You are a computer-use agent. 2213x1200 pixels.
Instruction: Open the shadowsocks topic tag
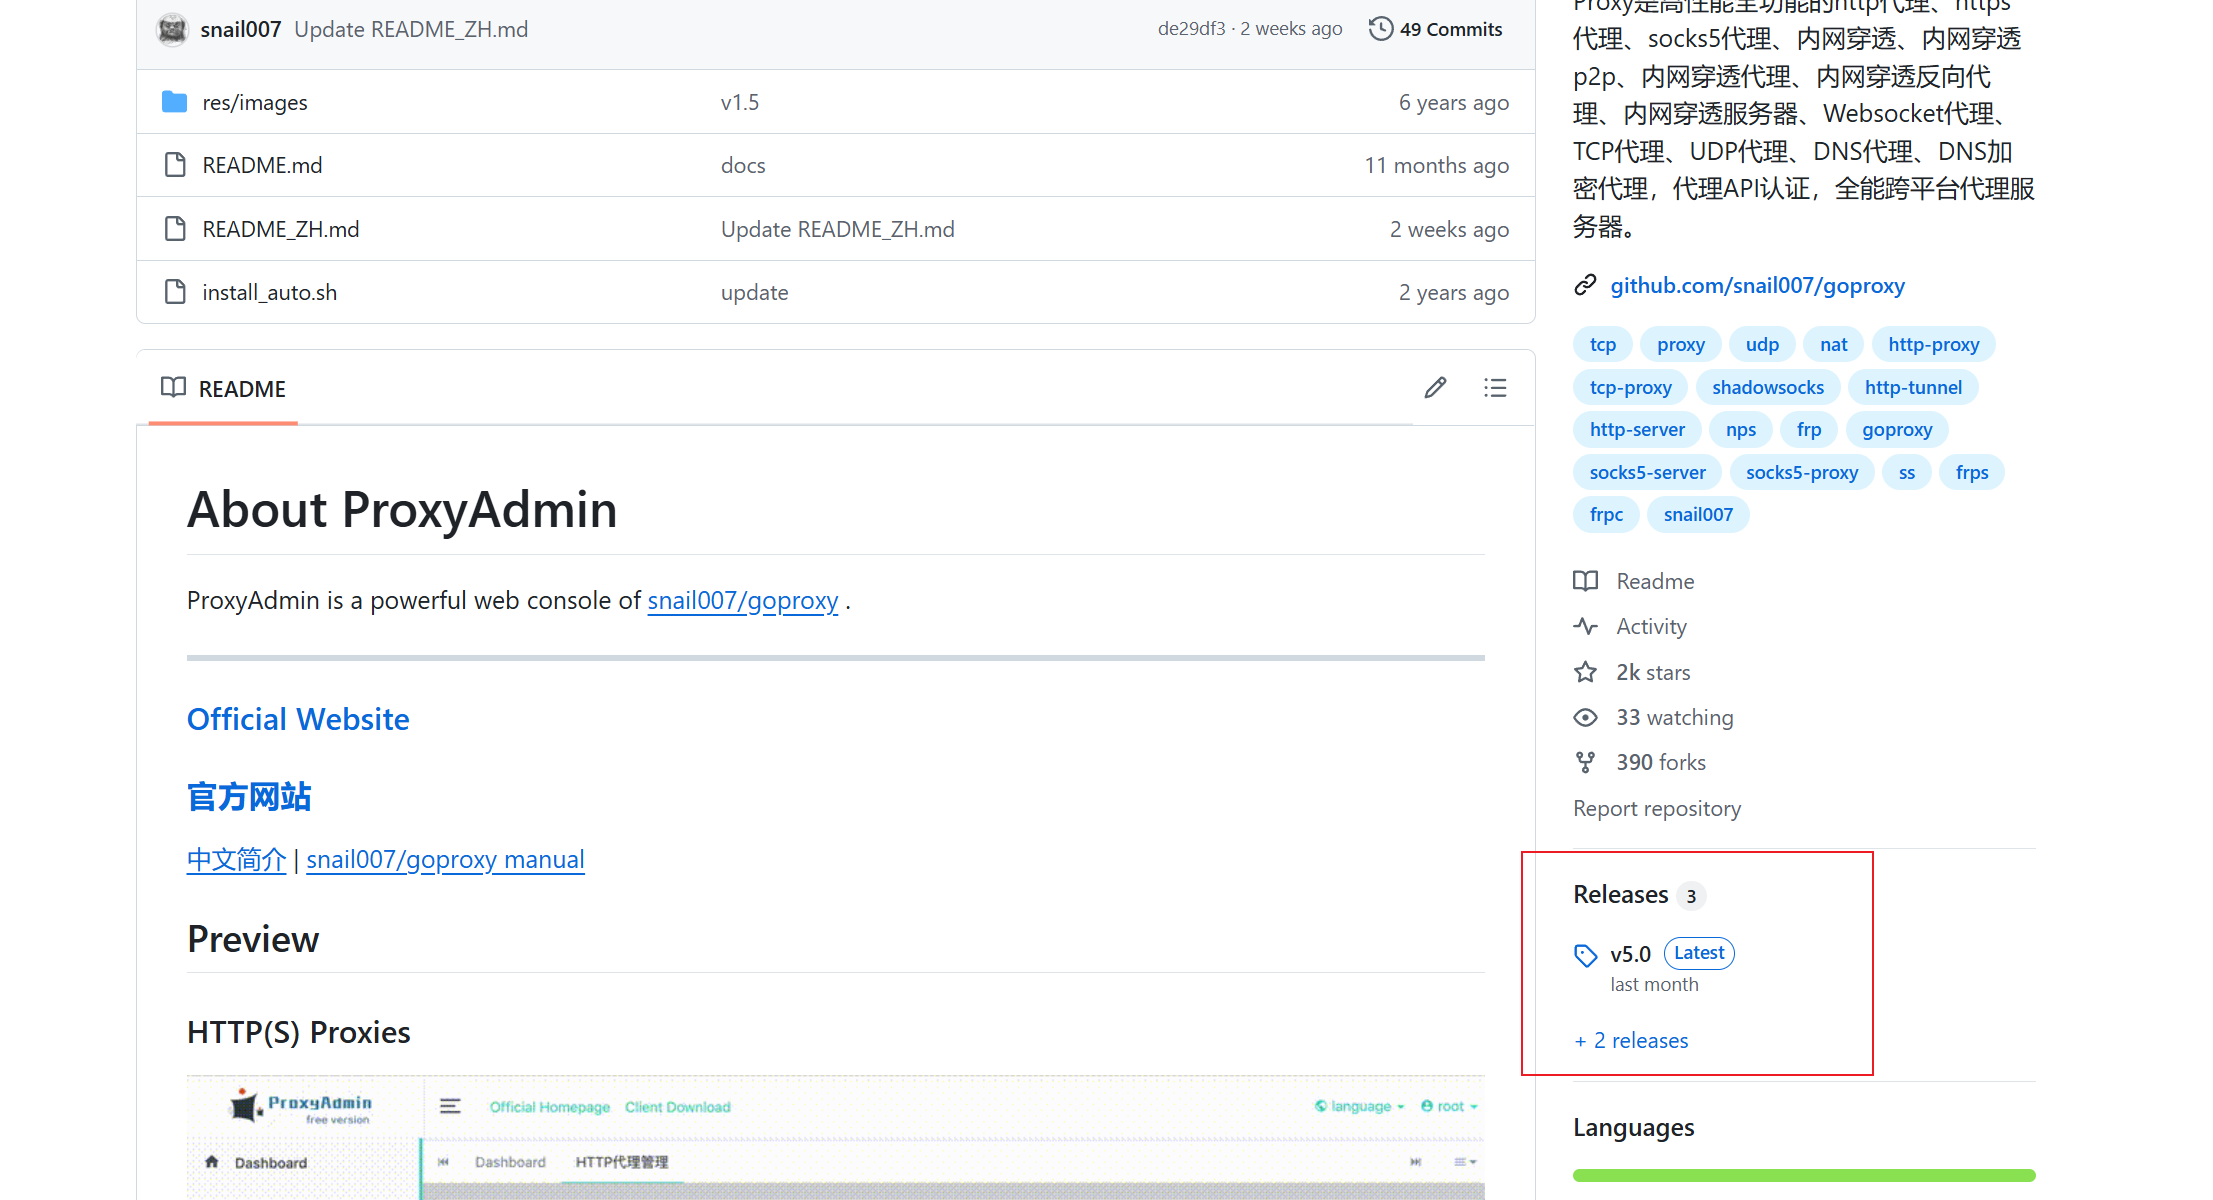[1767, 388]
